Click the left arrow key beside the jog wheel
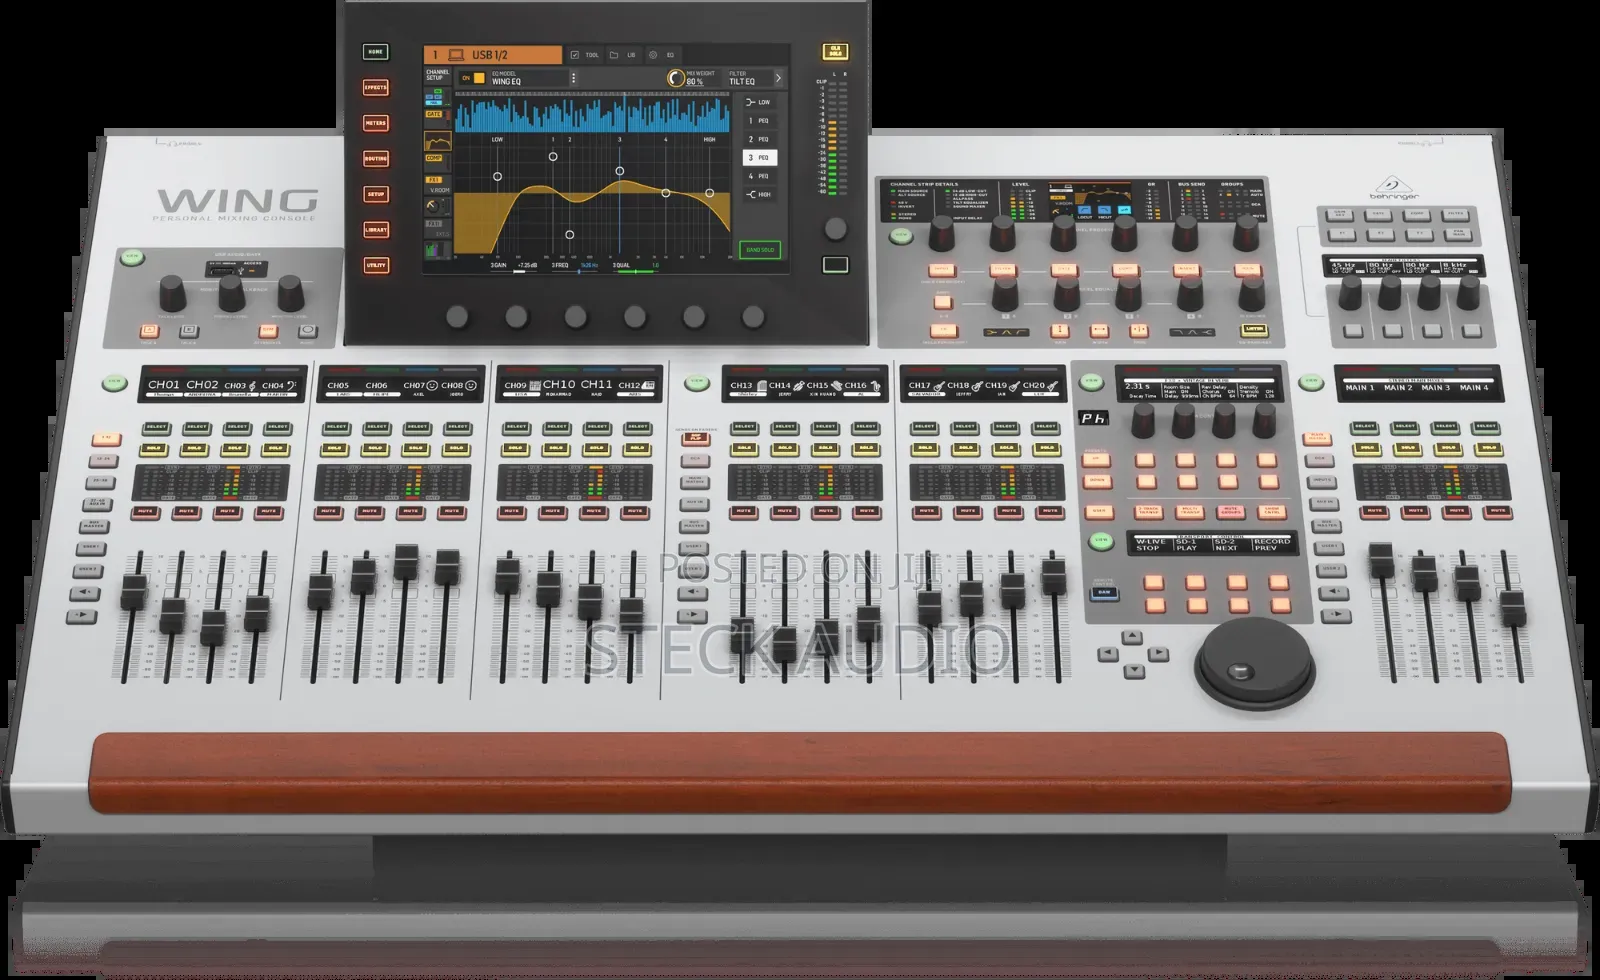The image size is (1600, 980). click(x=1107, y=654)
